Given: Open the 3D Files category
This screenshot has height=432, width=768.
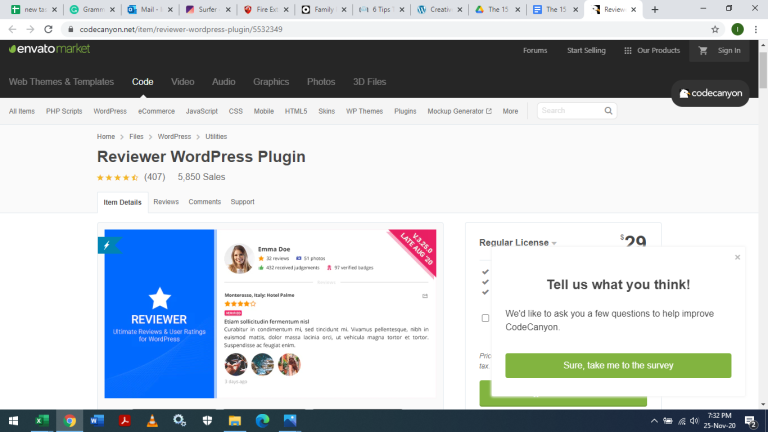Looking at the screenshot, I should pyautogui.click(x=369, y=82).
